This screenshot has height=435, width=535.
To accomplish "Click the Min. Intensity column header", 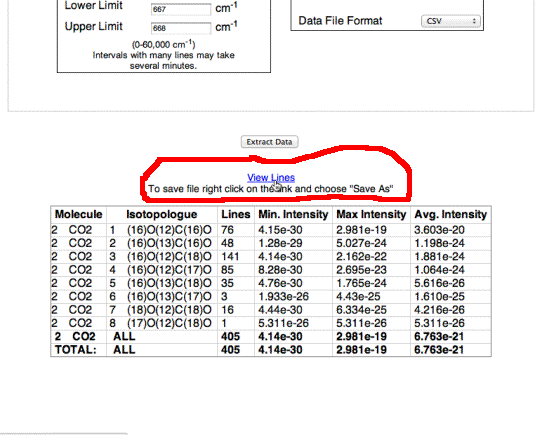I will click(x=293, y=214).
